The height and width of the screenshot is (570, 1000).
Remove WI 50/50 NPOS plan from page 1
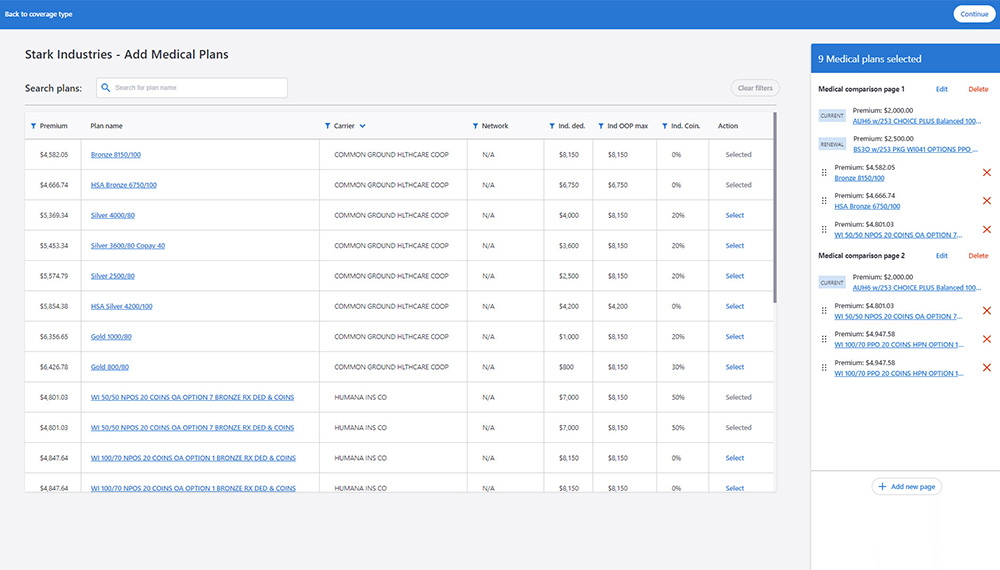pyautogui.click(x=987, y=230)
